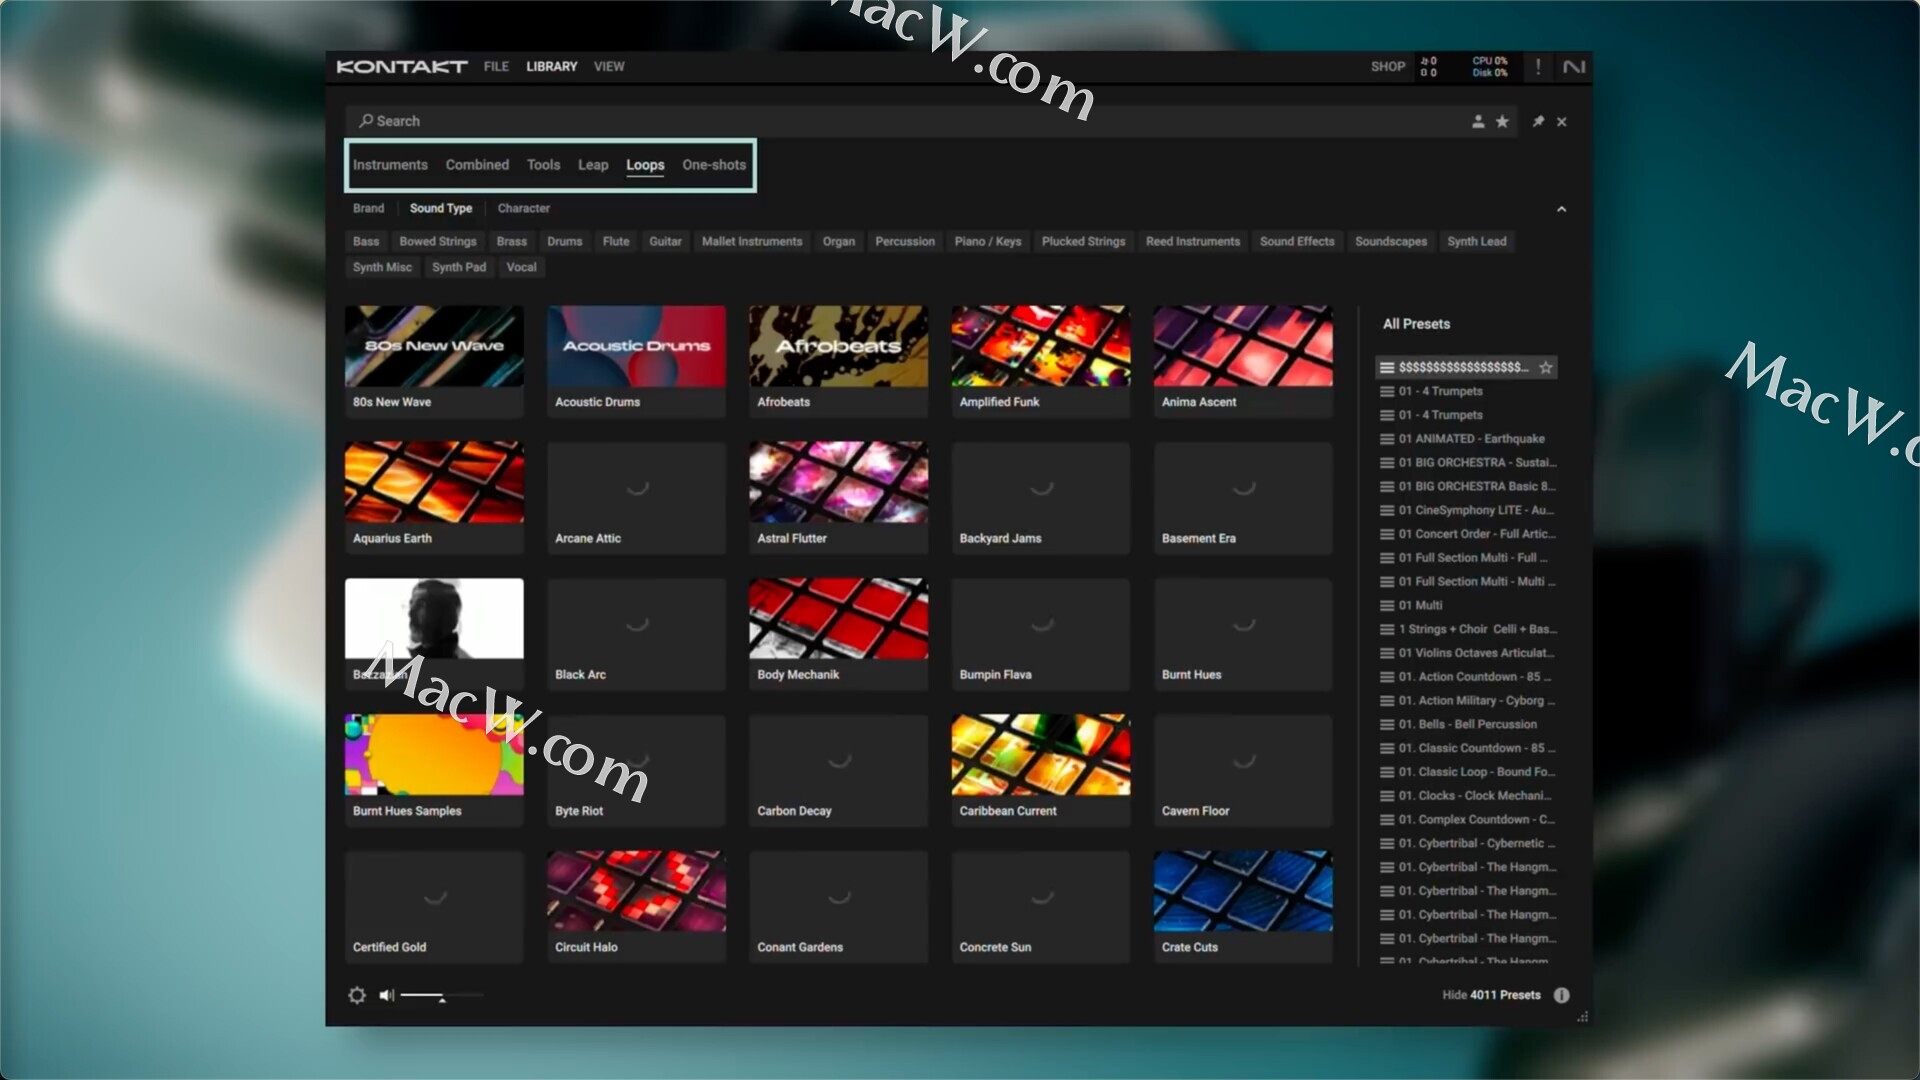Image resolution: width=1920 pixels, height=1080 pixels.
Task: Click the Native Instruments logo icon
Action: tap(1574, 66)
